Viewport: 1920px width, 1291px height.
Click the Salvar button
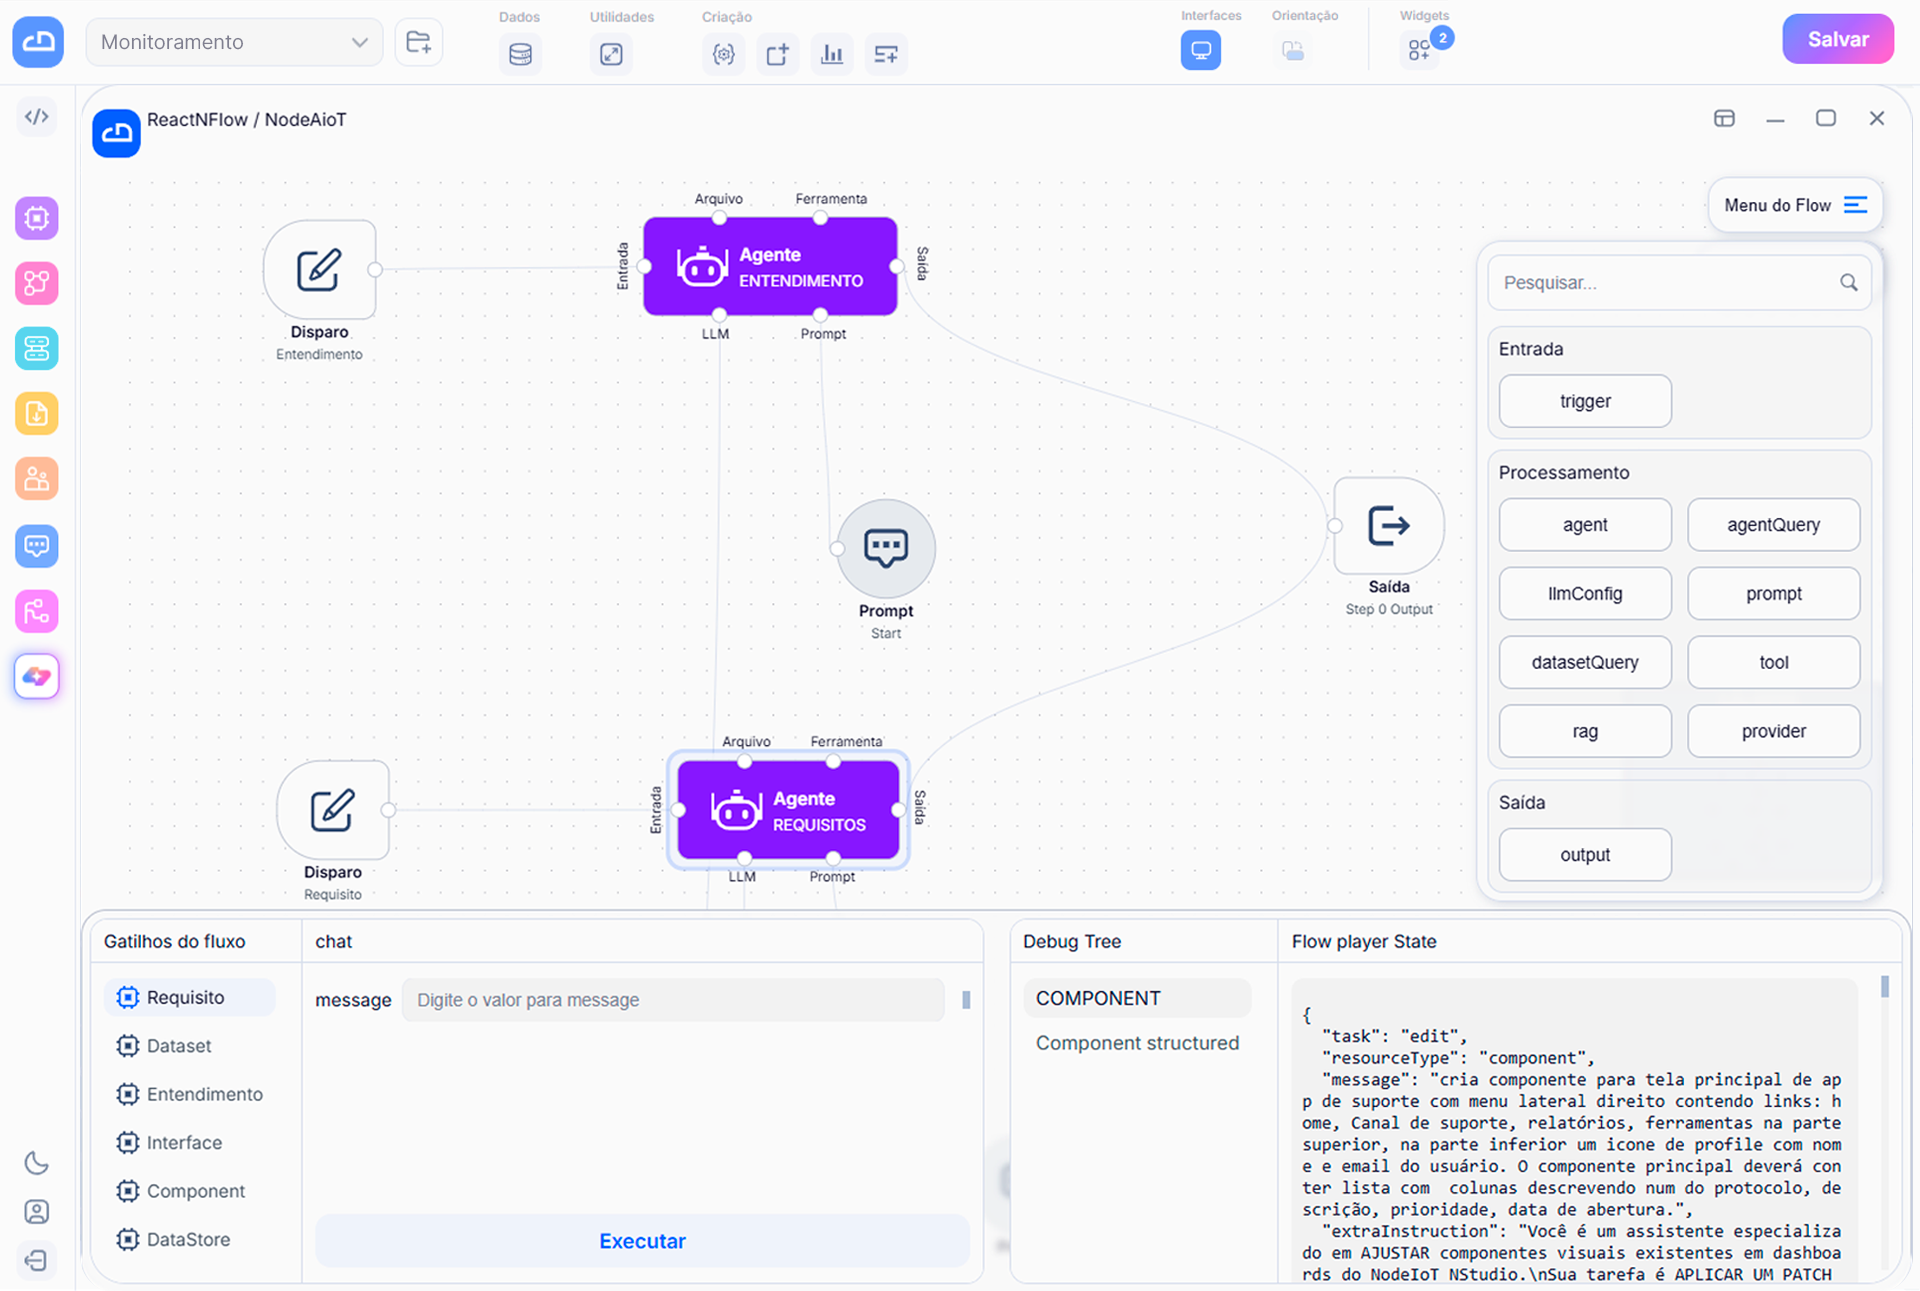pyautogui.click(x=1837, y=40)
